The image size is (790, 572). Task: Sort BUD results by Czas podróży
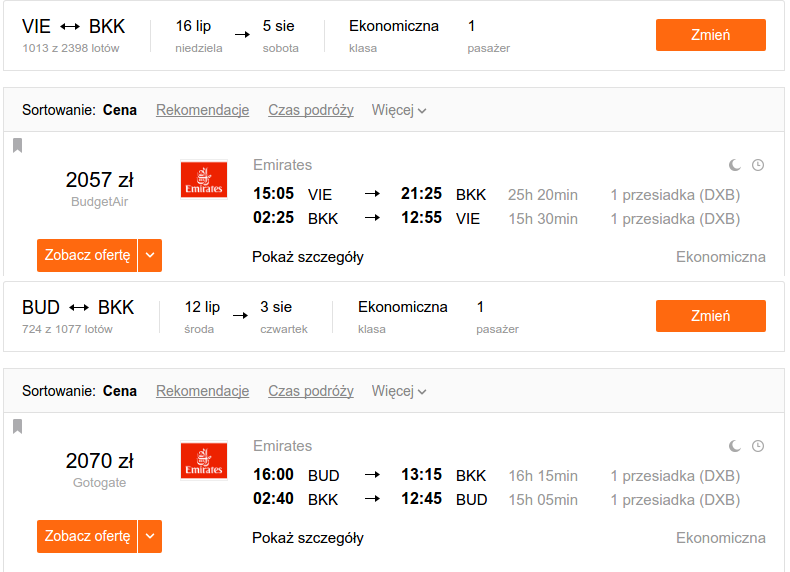311,391
